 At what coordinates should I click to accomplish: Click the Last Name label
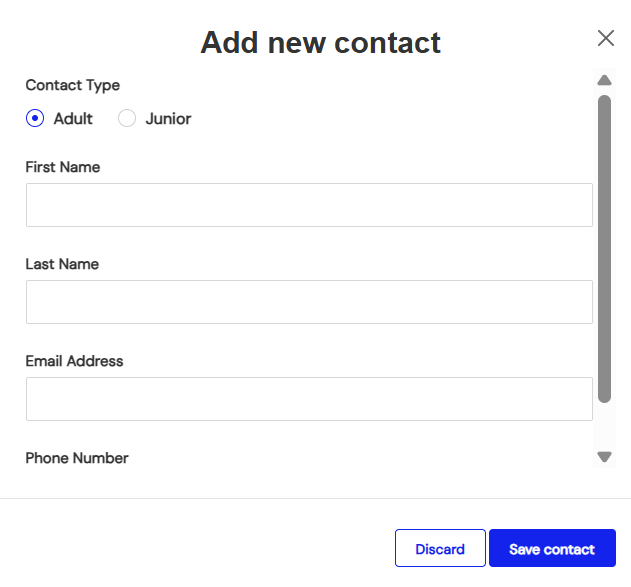[62, 264]
